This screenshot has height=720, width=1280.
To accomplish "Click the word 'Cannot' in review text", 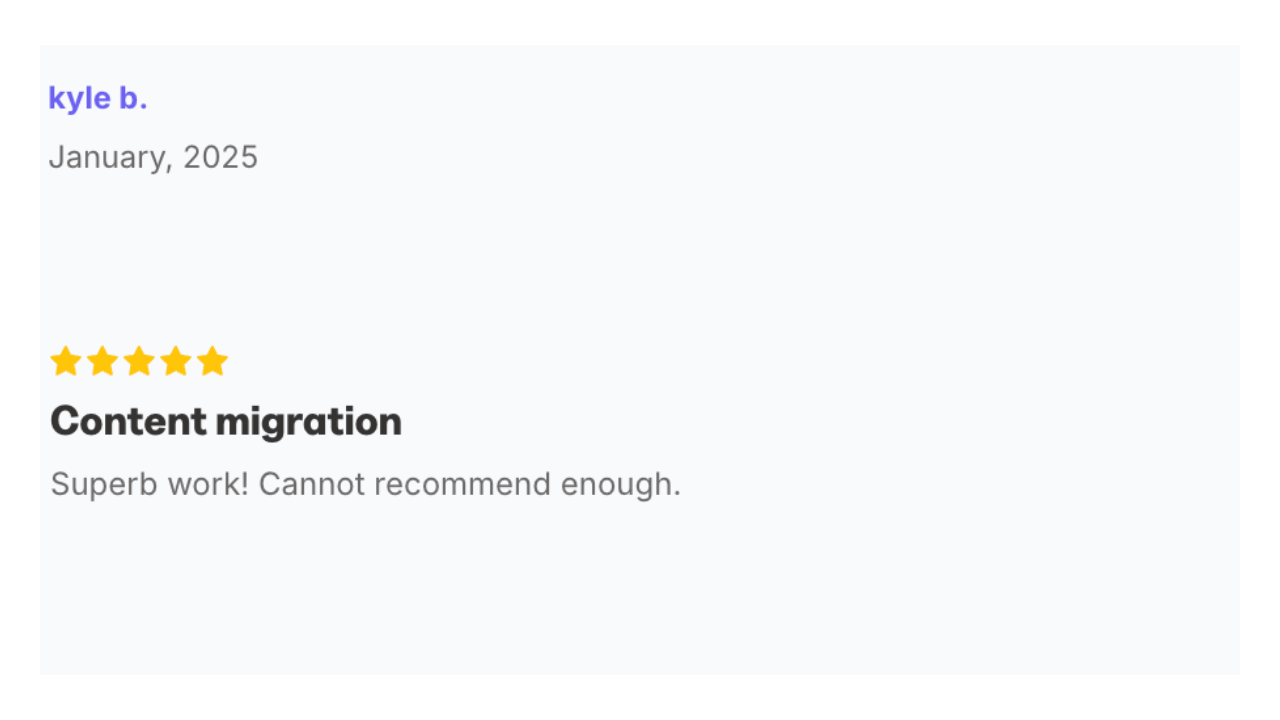I will 312,484.
